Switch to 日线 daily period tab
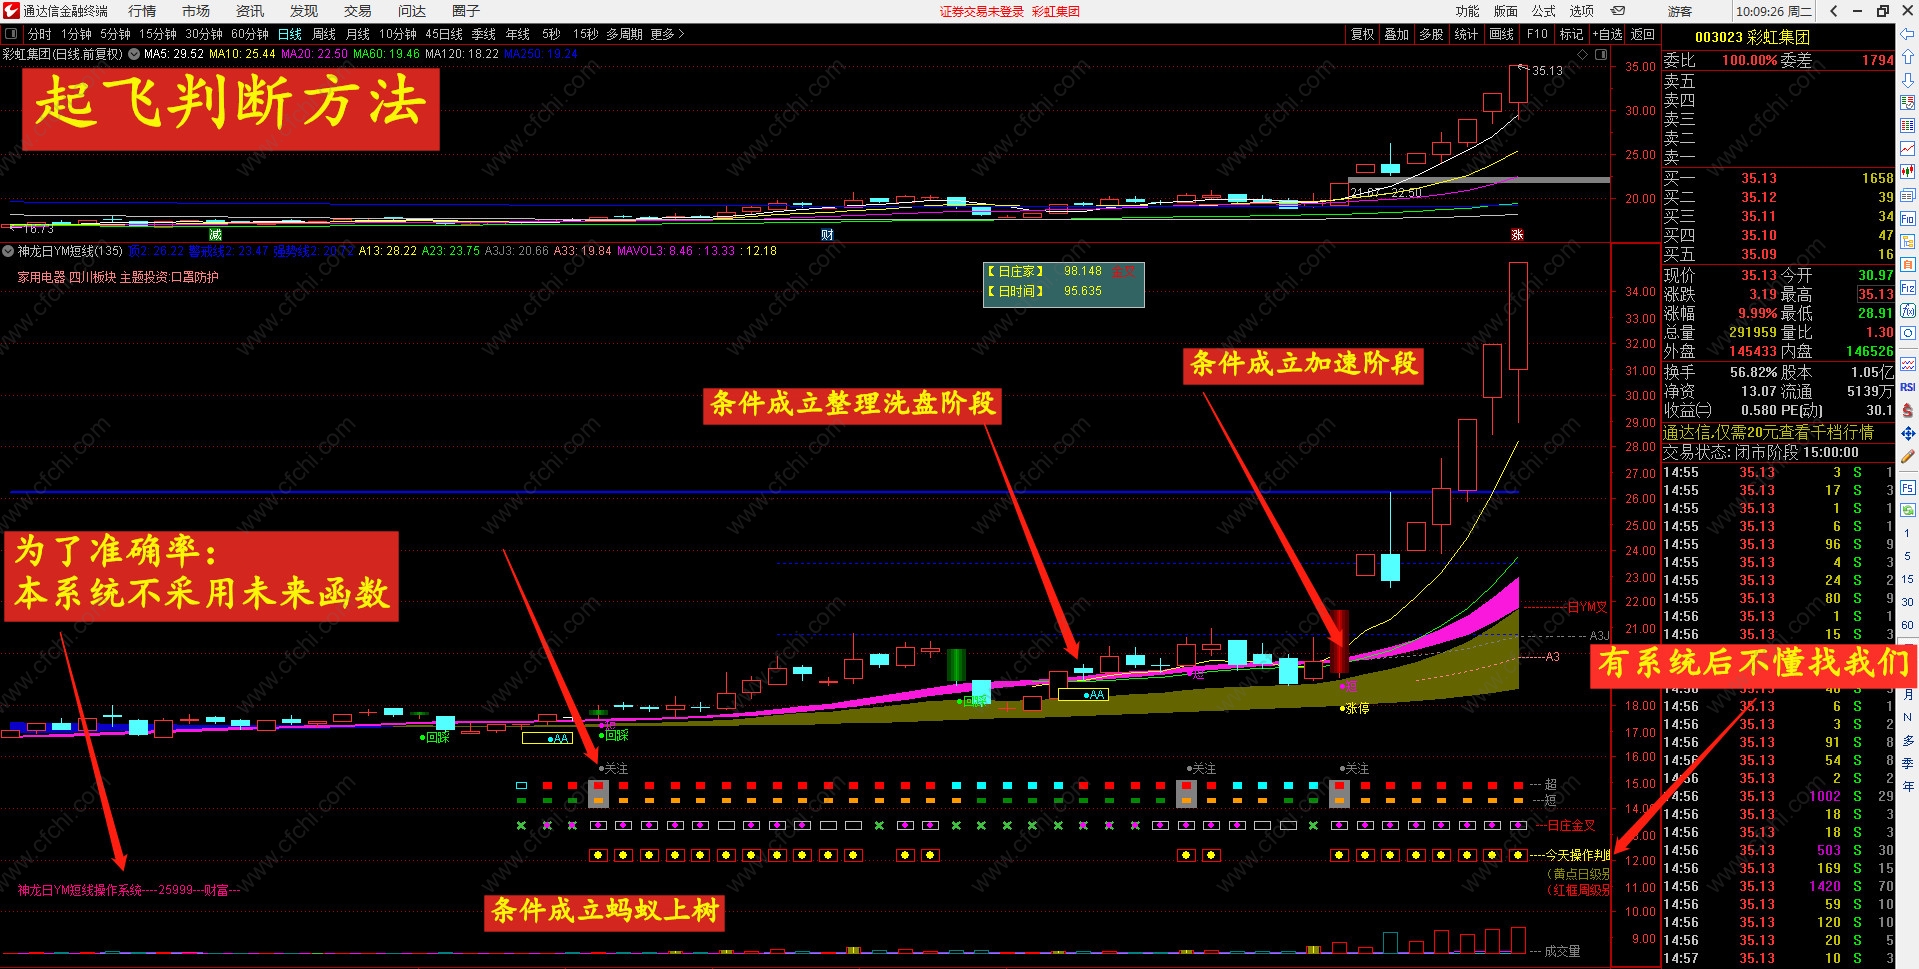The width and height of the screenshot is (1919, 969). (x=290, y=34)
